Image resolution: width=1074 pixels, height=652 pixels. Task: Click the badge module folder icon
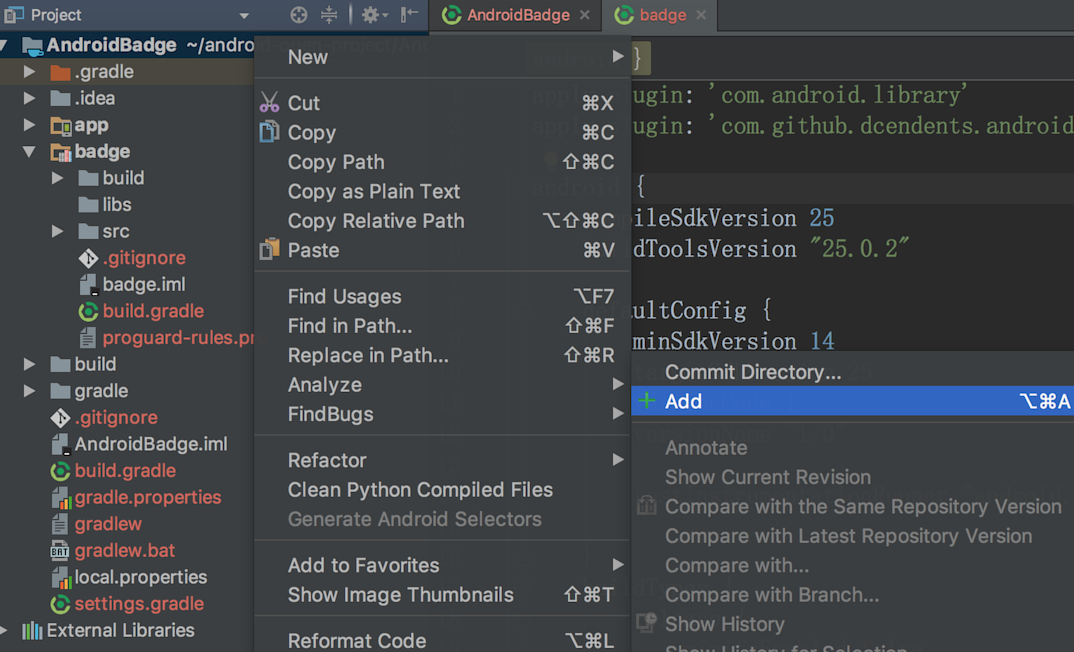coord(61,152)
